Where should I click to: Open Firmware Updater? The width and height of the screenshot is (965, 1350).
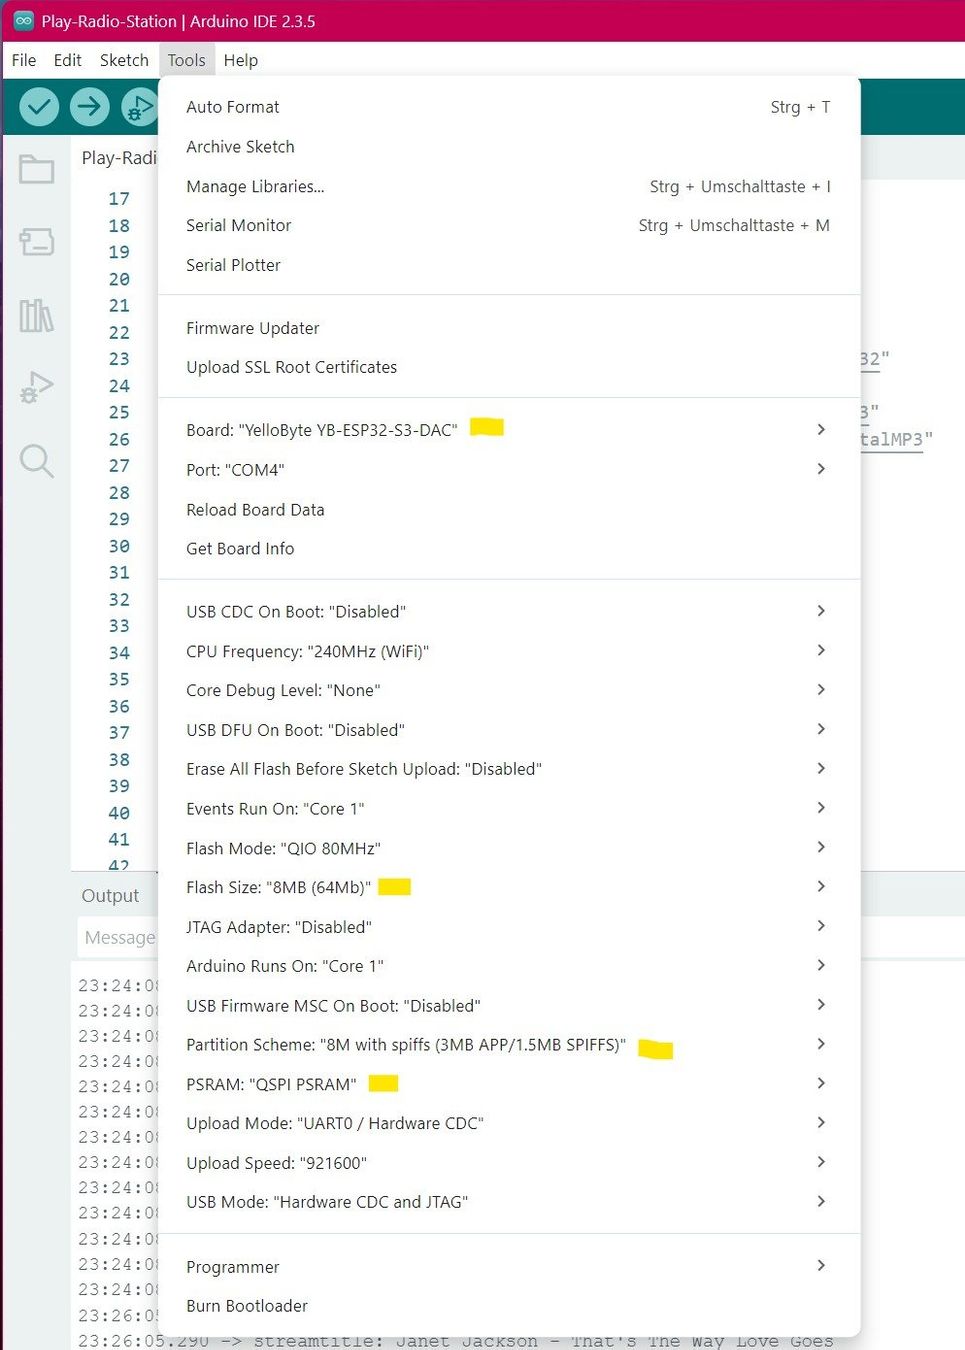(x=509, y=328)
